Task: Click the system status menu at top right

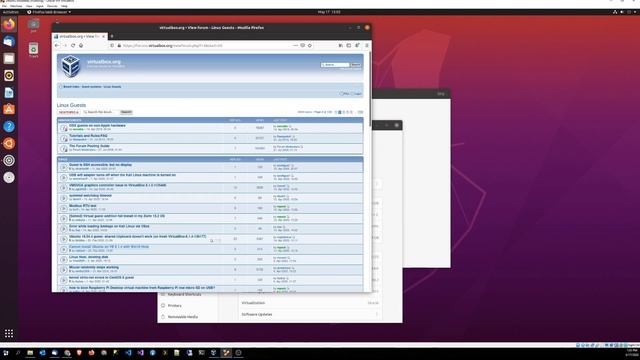Action: click(x=624, y=12)
